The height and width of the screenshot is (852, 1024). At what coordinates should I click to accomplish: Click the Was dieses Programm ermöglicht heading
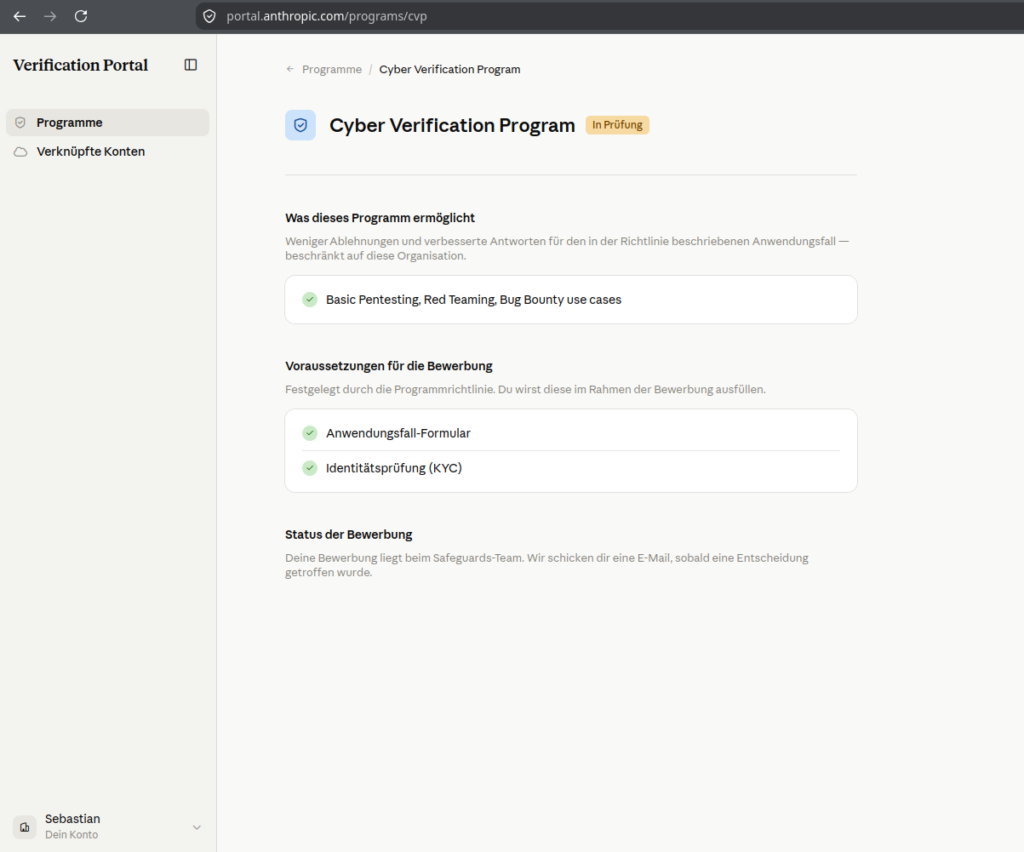[x=380, y=218]
